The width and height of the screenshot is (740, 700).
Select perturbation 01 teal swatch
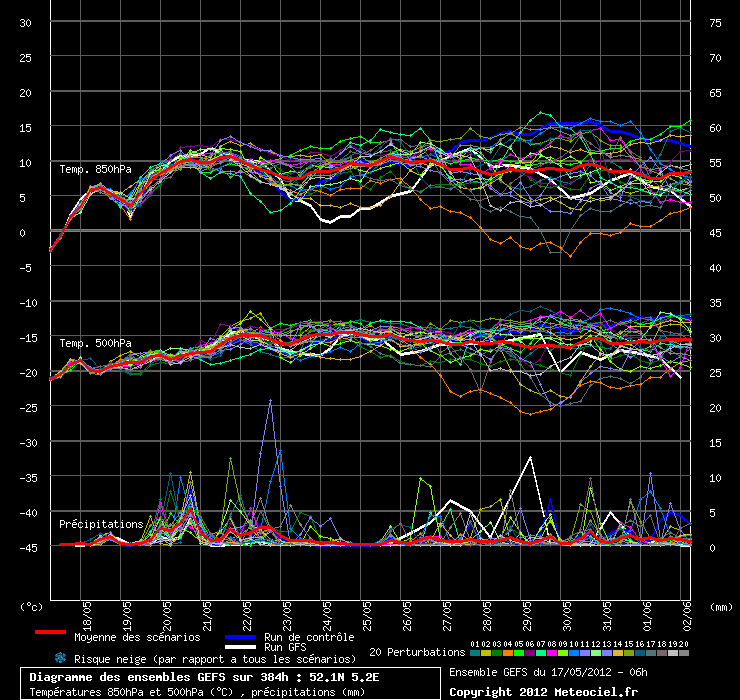475,653
